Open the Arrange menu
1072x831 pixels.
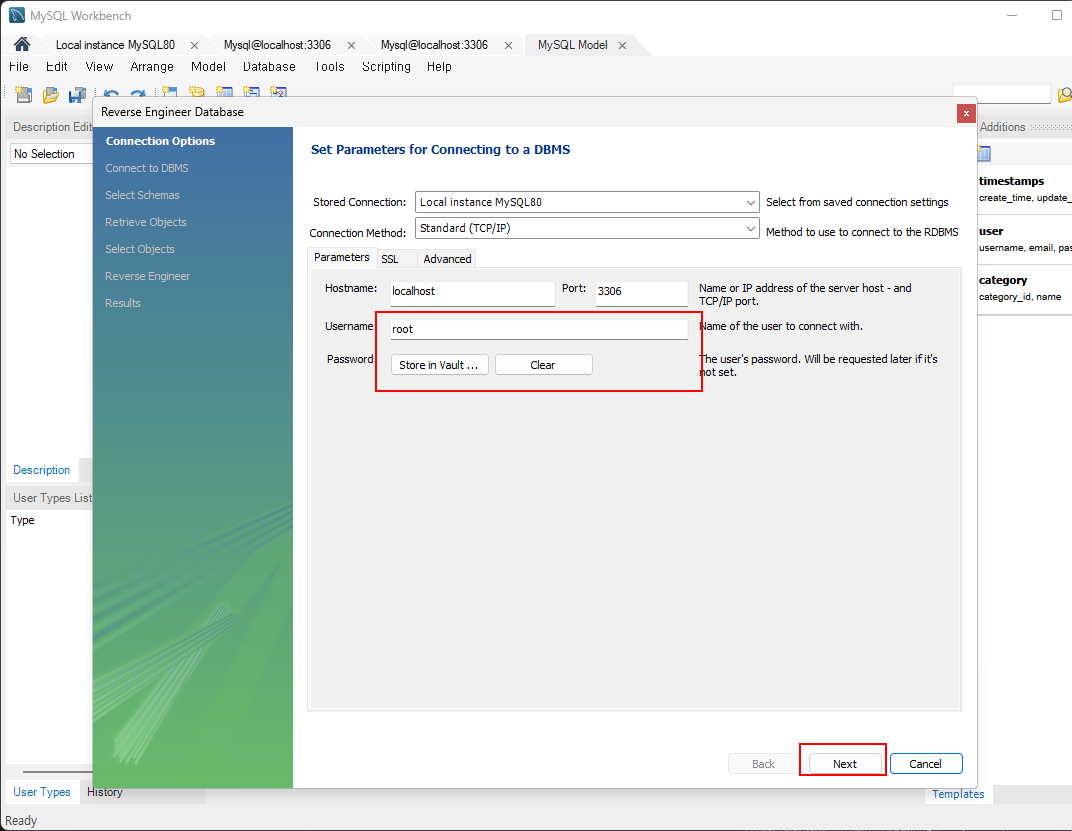click(152, 66)
